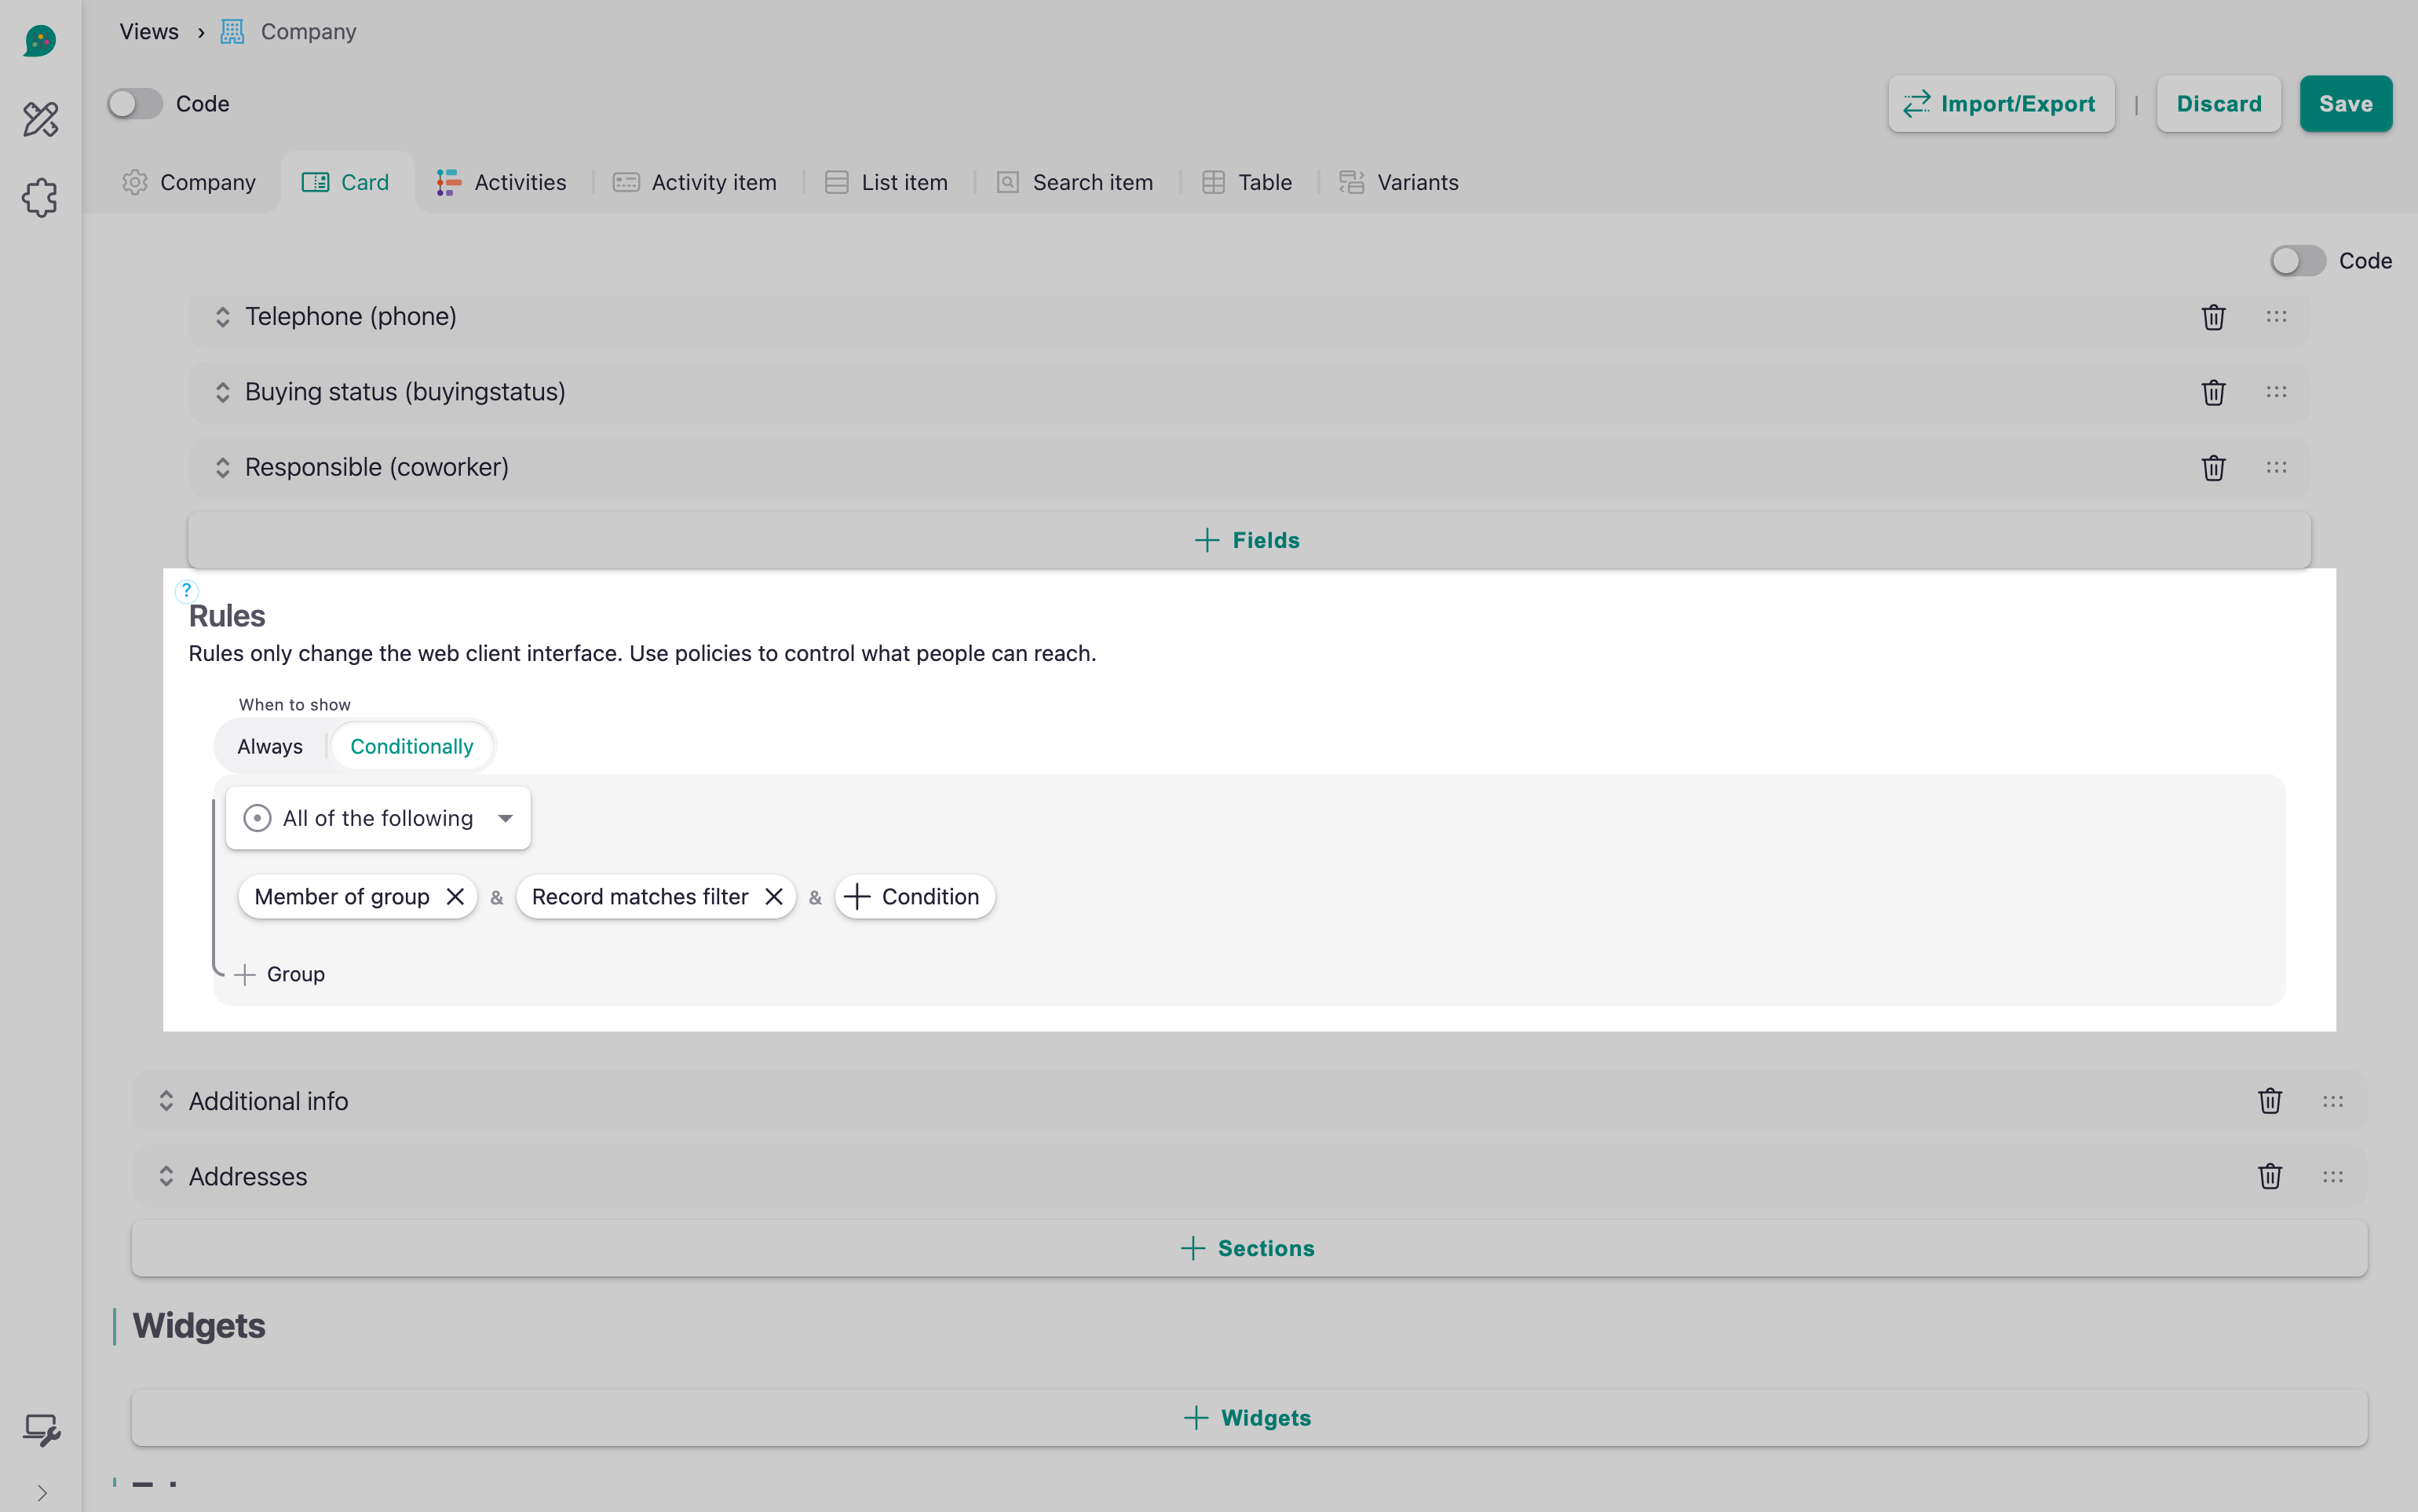The image size is (2418, 1512).
Task: Click the Discard button
Action: (x=2218, y=104)
